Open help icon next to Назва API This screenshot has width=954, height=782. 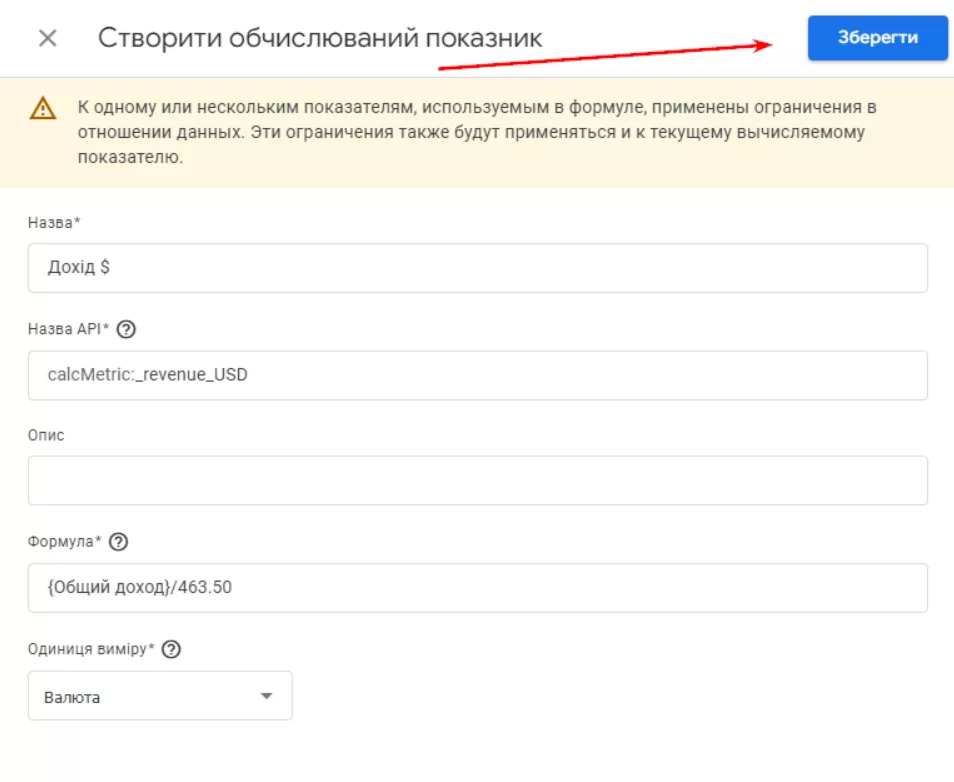coord(126,329)
